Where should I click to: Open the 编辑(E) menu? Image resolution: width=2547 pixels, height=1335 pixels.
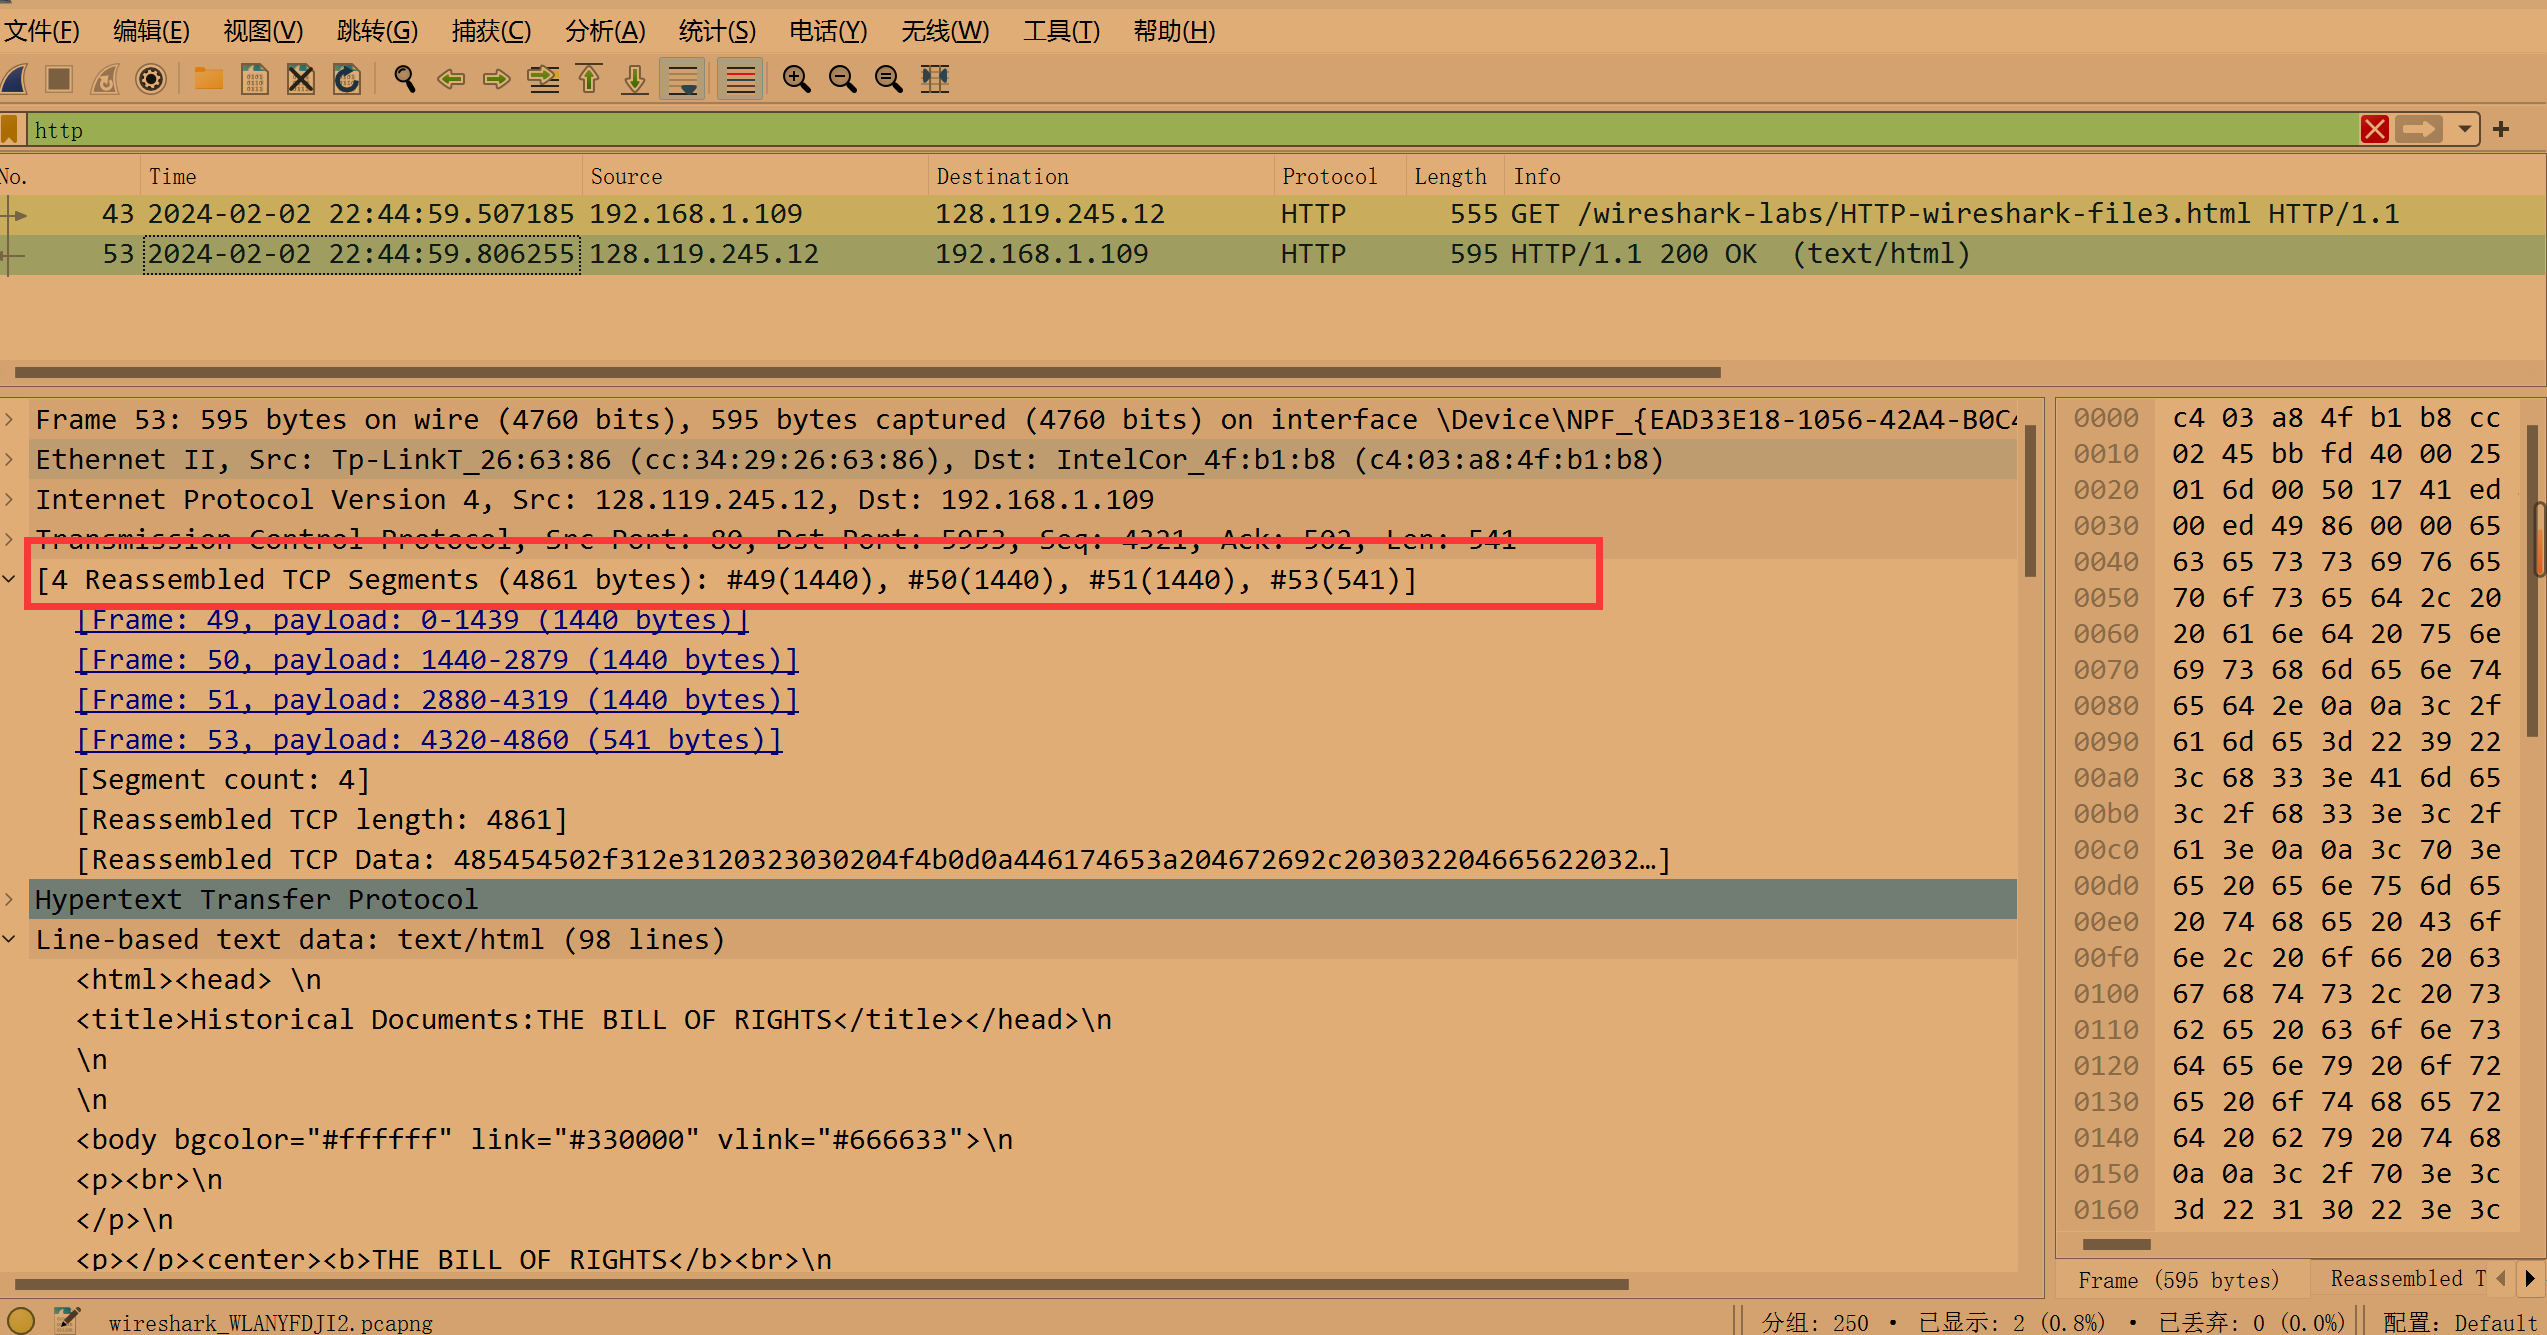pos(151,31)
